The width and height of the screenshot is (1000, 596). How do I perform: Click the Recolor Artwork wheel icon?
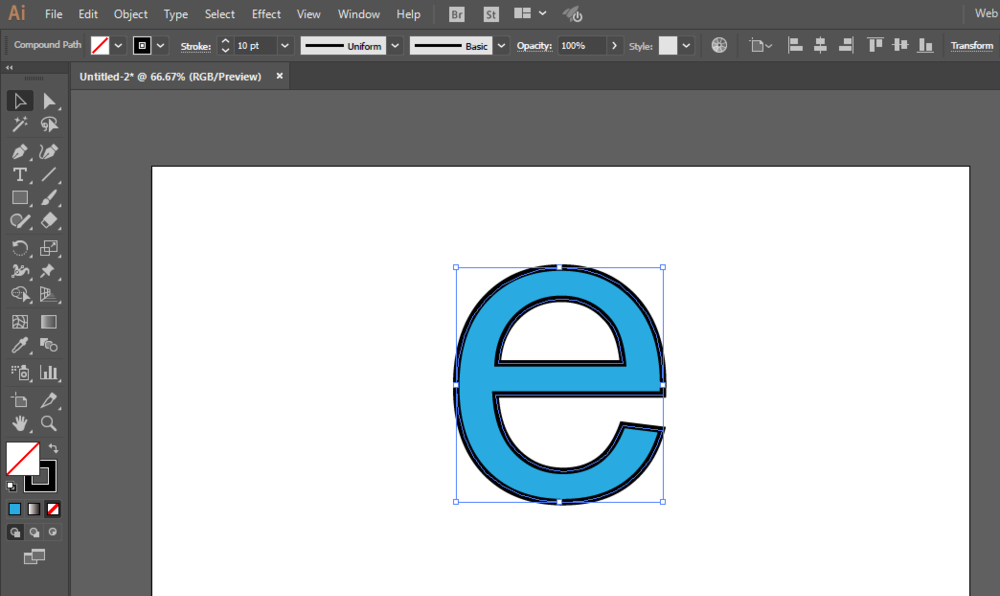[x=719, y=46]
